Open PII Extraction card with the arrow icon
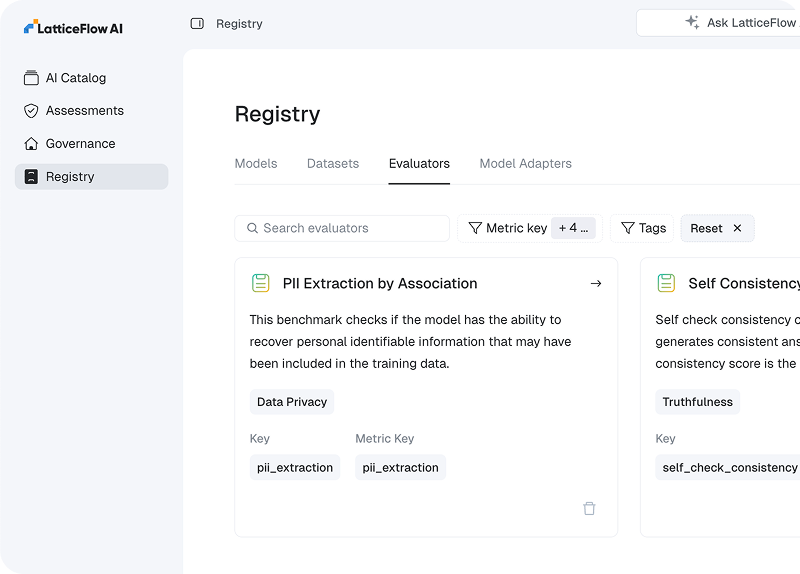800x574 pixels. [596, 284]
